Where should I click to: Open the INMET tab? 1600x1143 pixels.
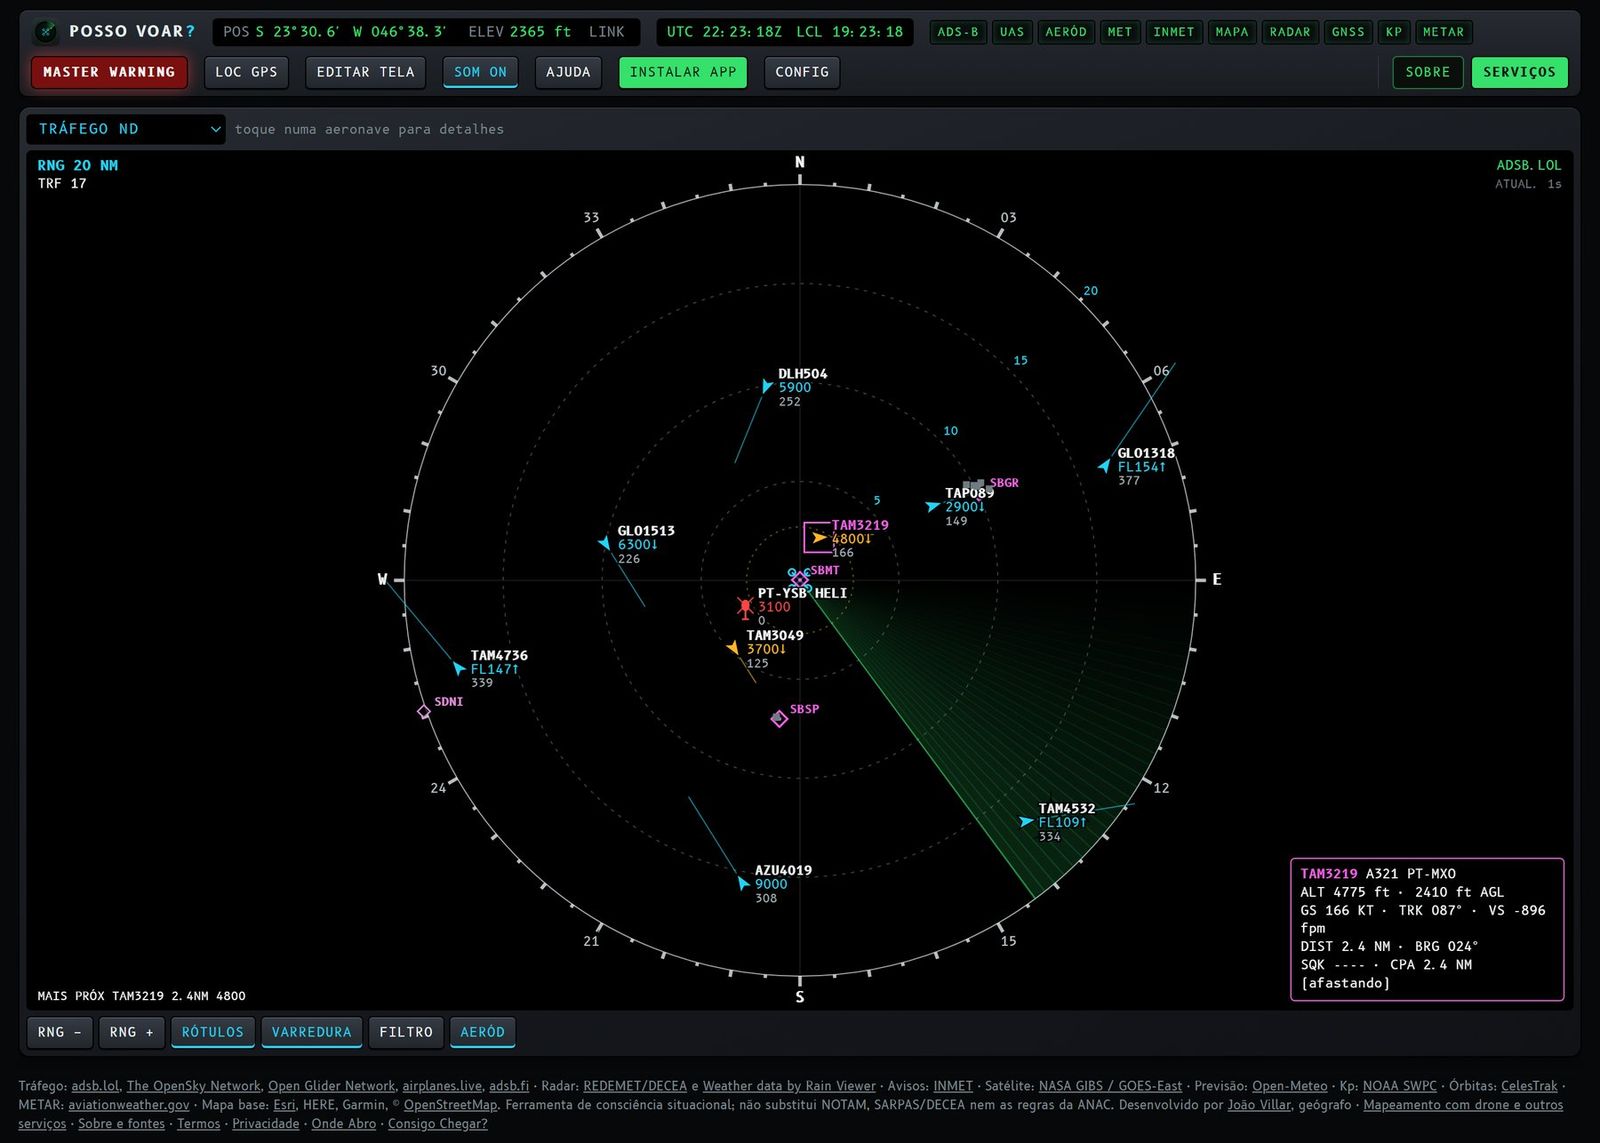click(1174, 32)
